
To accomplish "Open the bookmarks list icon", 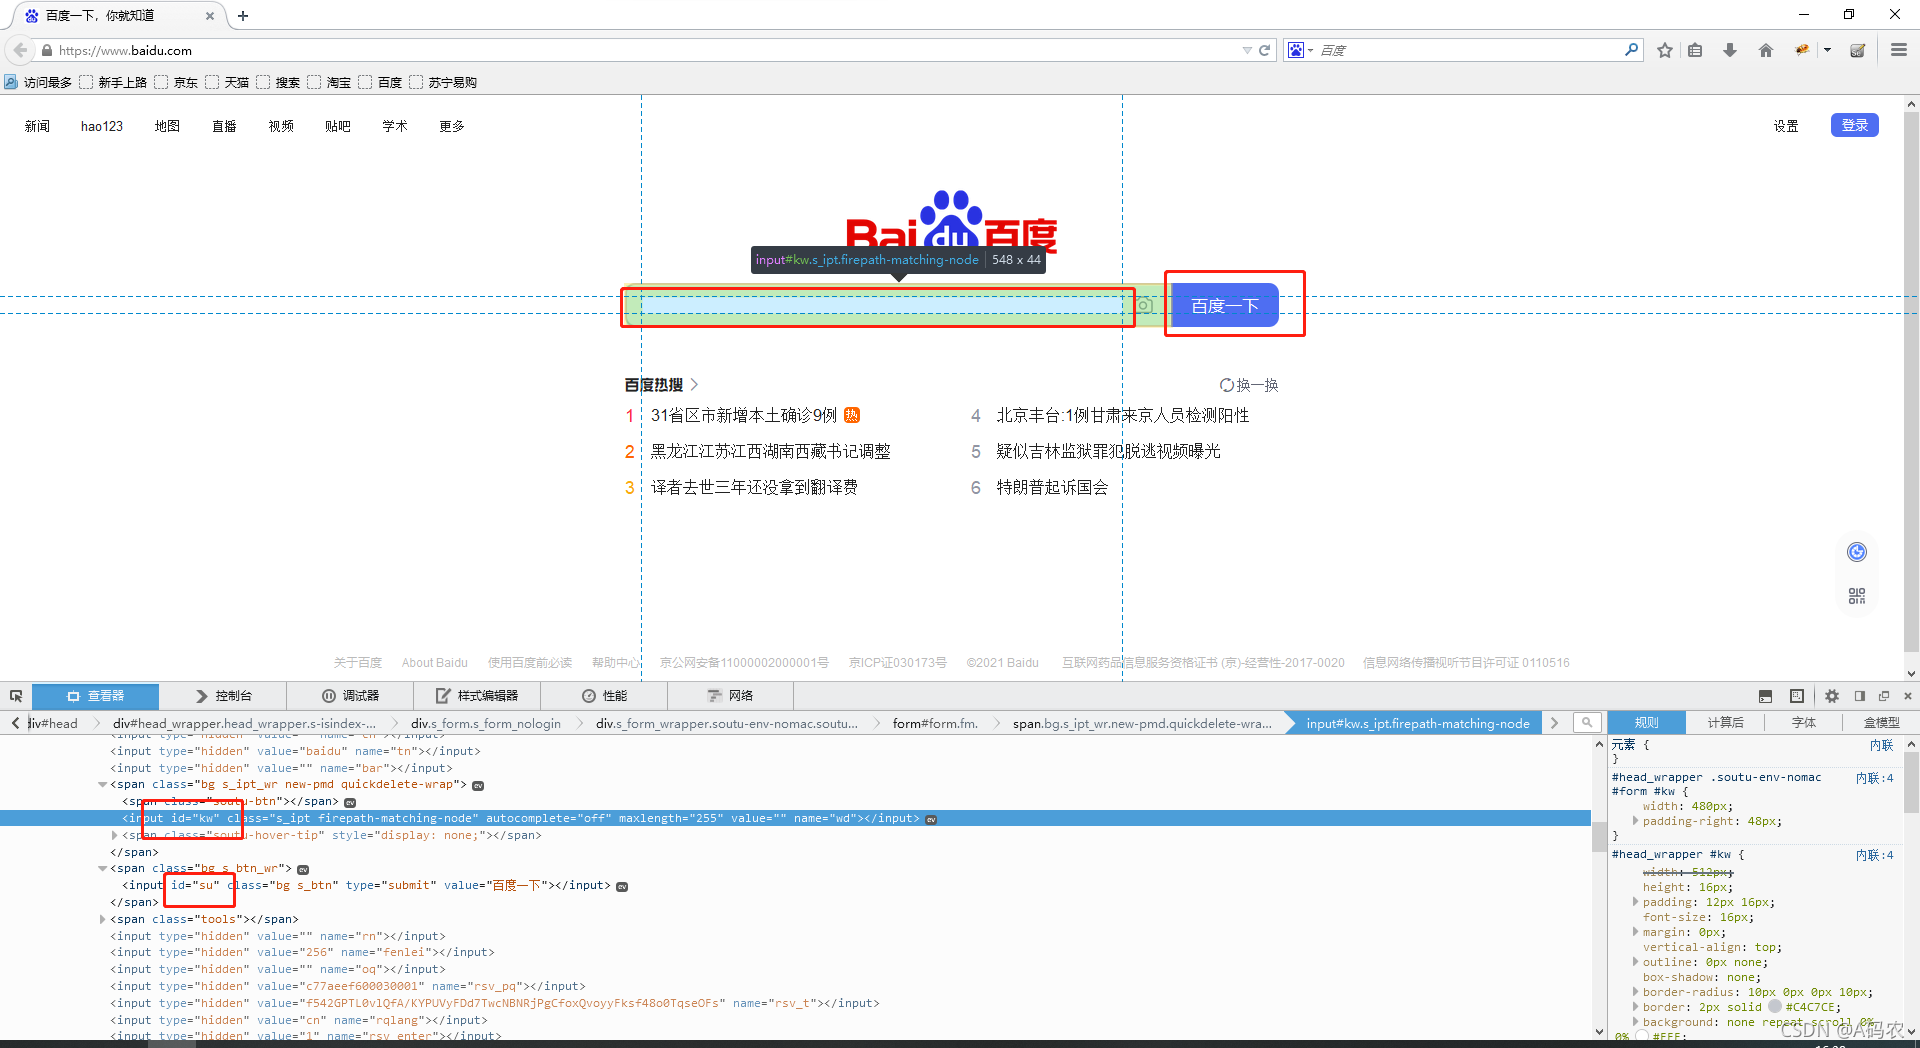I will [1695, 50].
